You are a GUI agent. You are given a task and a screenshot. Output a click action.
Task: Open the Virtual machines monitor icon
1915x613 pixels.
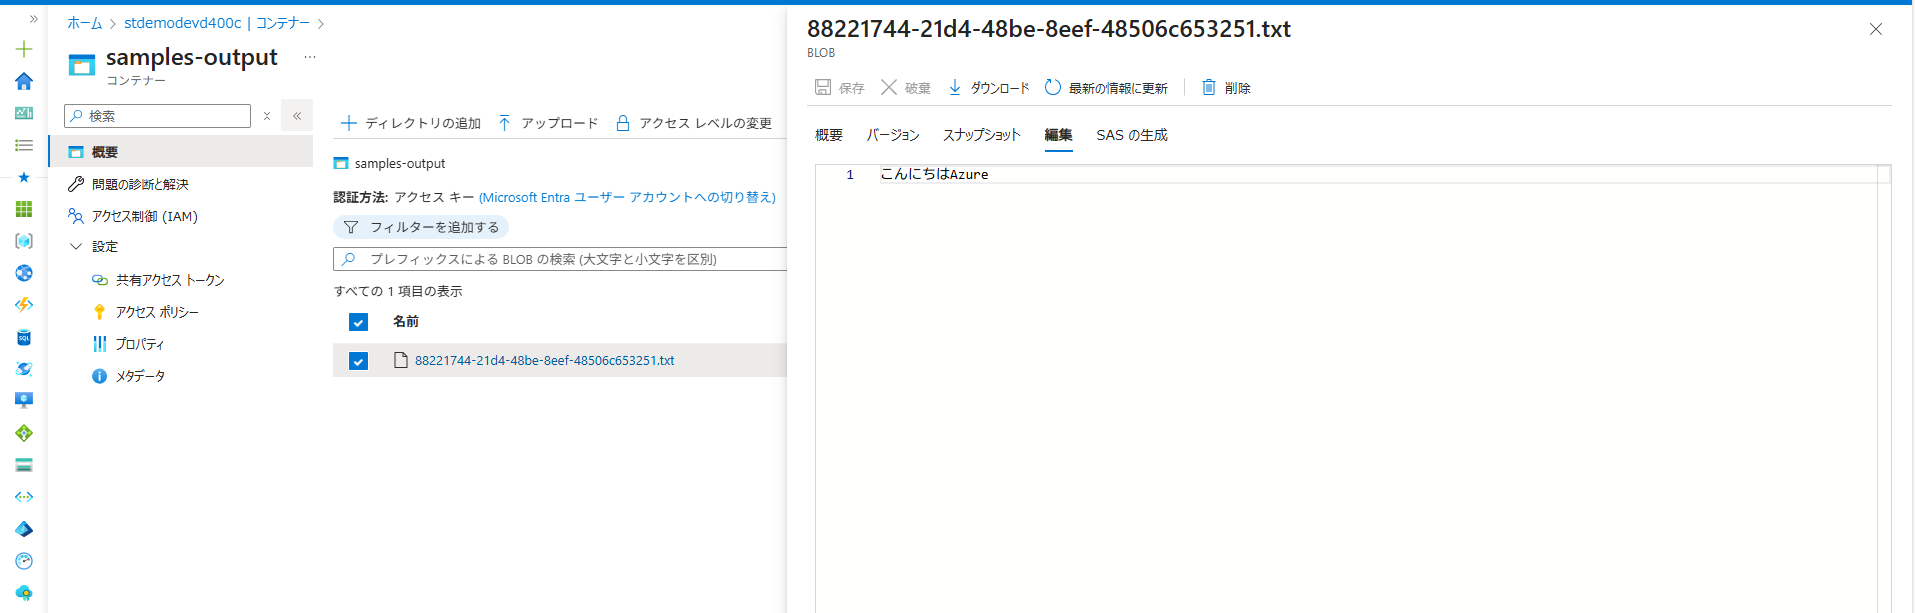coord(24,401)
